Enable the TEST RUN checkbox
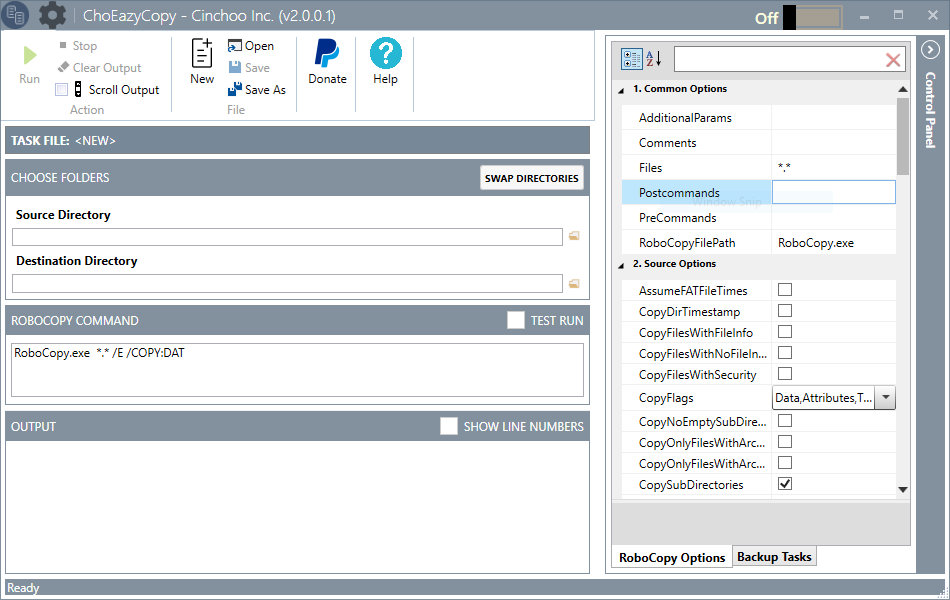Viewport: 950px width, 600px height. (x=516, y=320)
